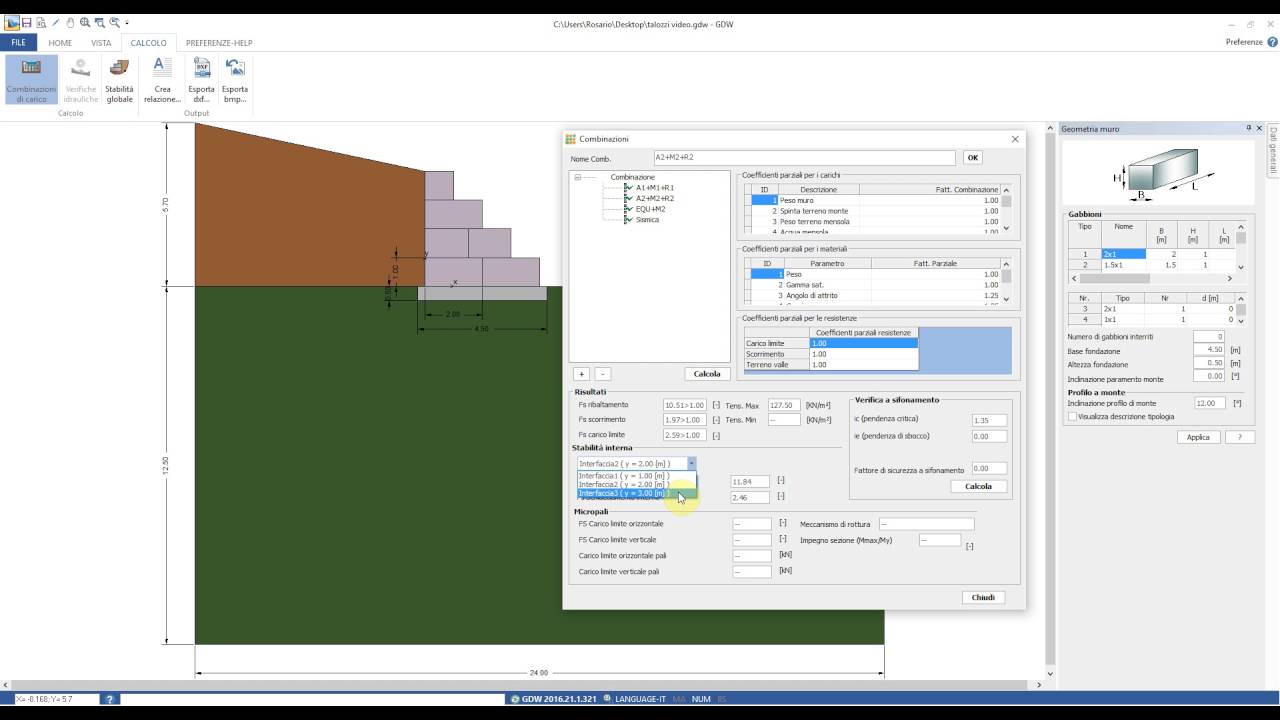Click the ribbon help icon near Preferenze
The width and height of the screenshot is (1280, 720).
(x=1272, y=42)
